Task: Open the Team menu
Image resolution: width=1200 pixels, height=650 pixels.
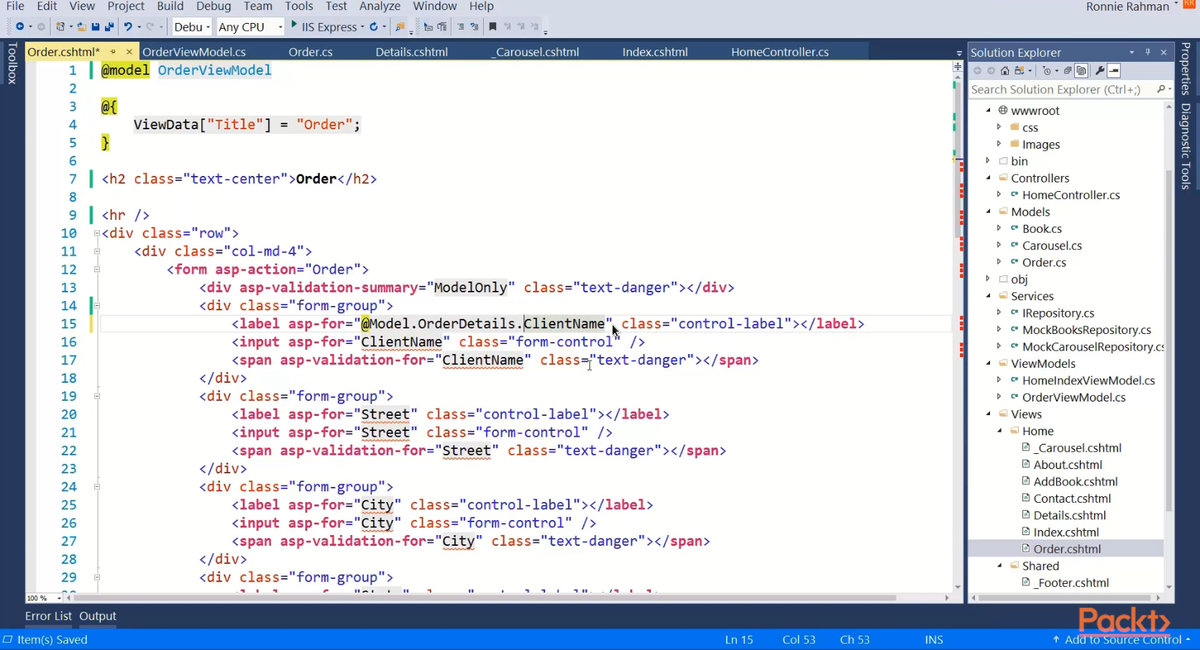Action: pos(258,6)
